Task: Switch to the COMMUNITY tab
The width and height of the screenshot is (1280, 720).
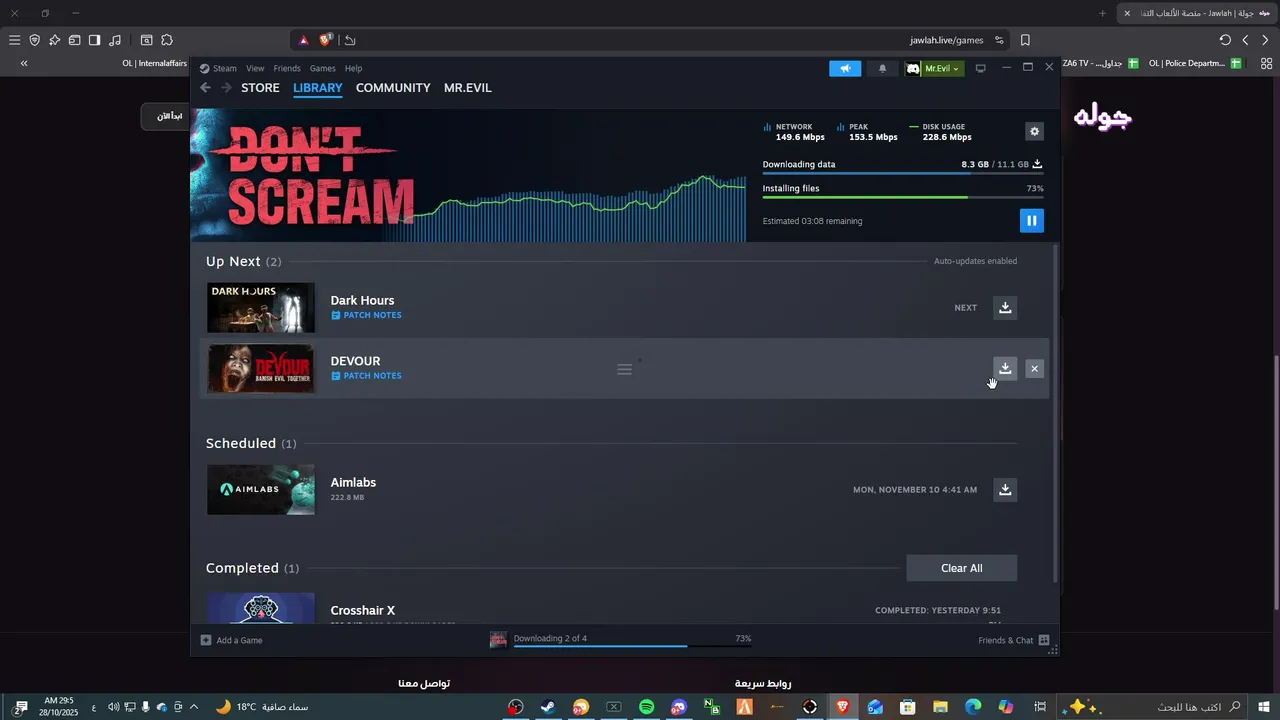Action: [x=393, y=88]
